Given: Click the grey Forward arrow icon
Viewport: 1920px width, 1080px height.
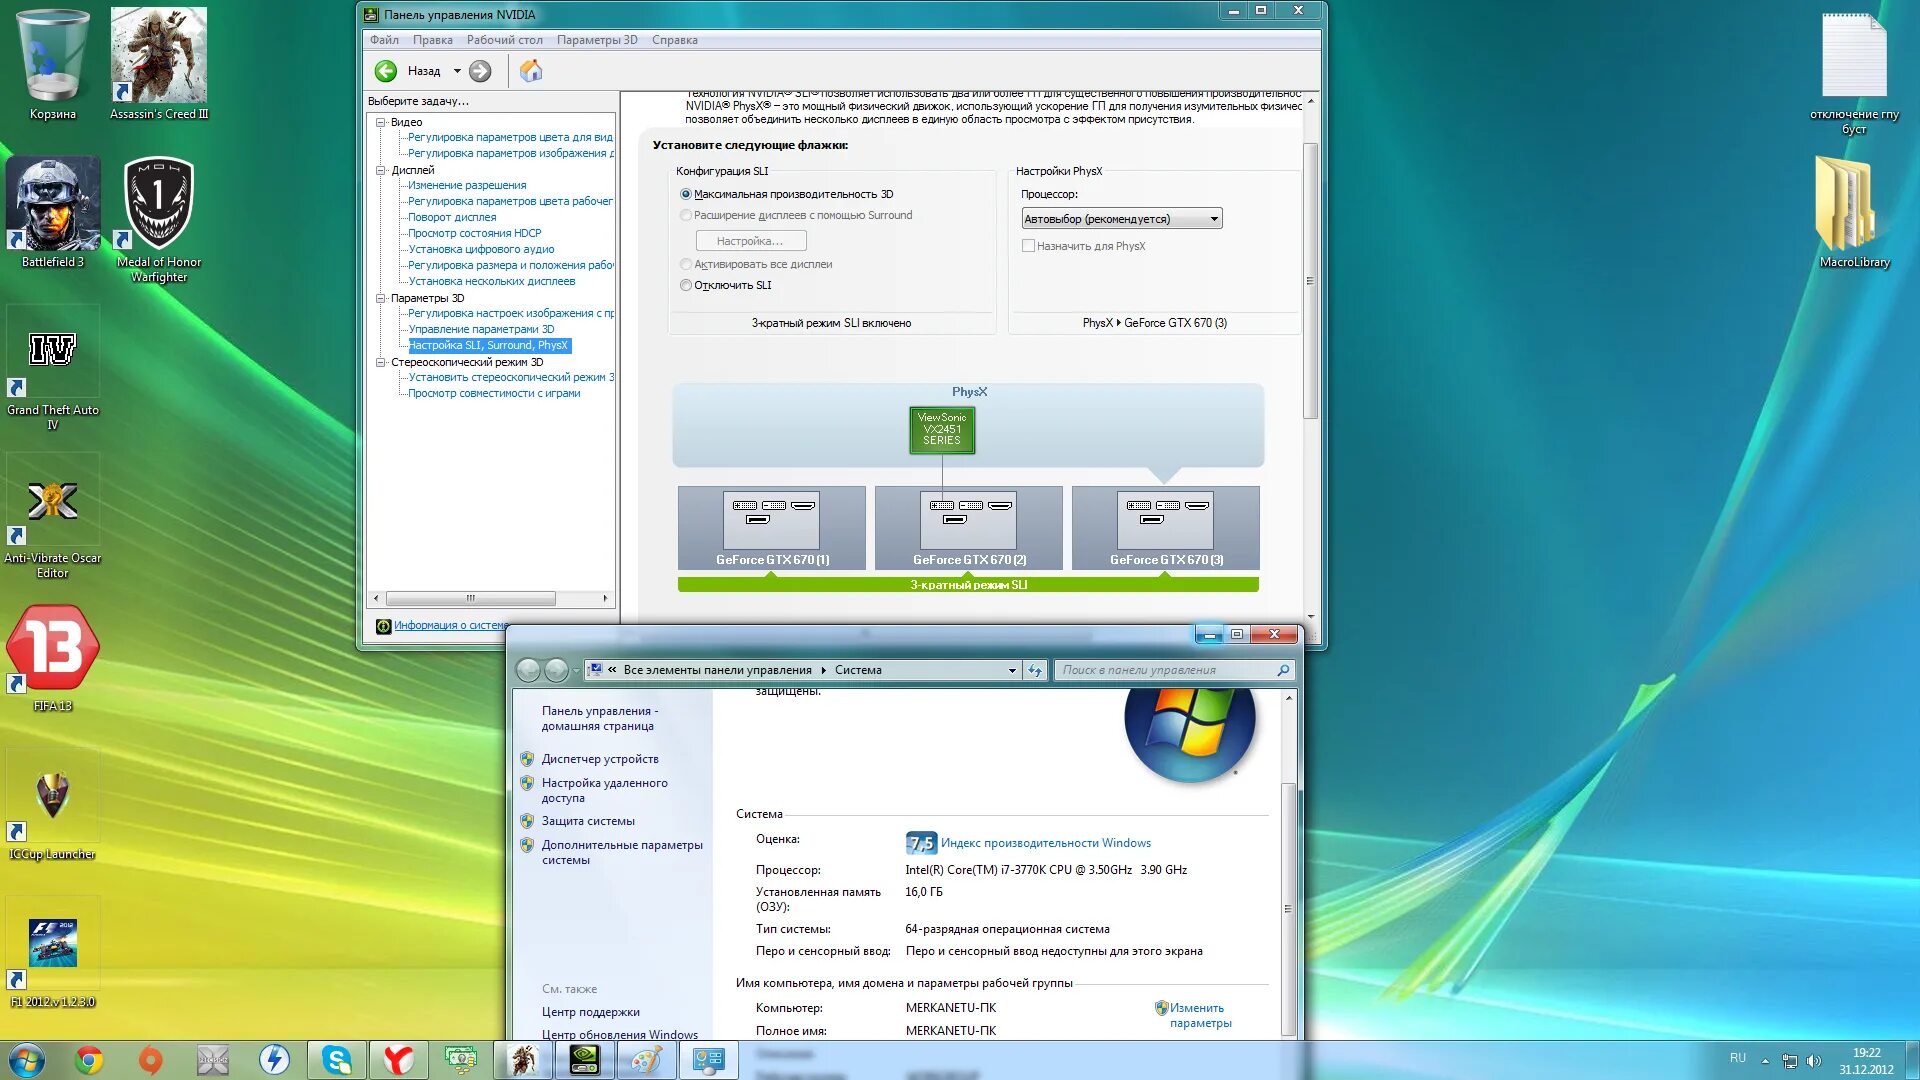Looking at the screenshot, I should point(480,71).
